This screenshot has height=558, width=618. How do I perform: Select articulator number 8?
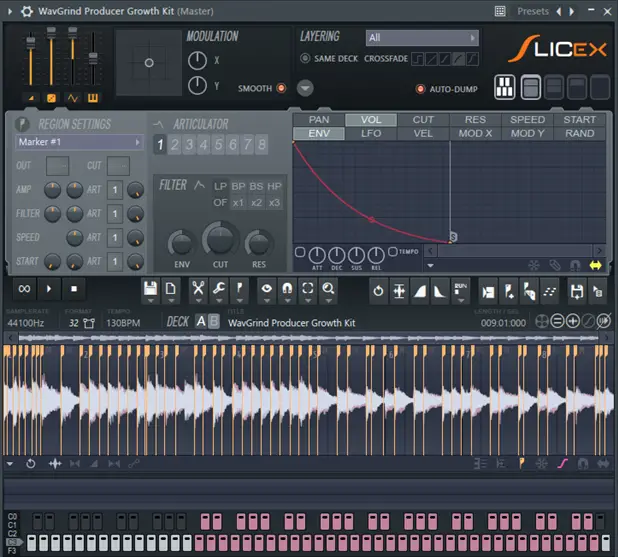[262, 145]
